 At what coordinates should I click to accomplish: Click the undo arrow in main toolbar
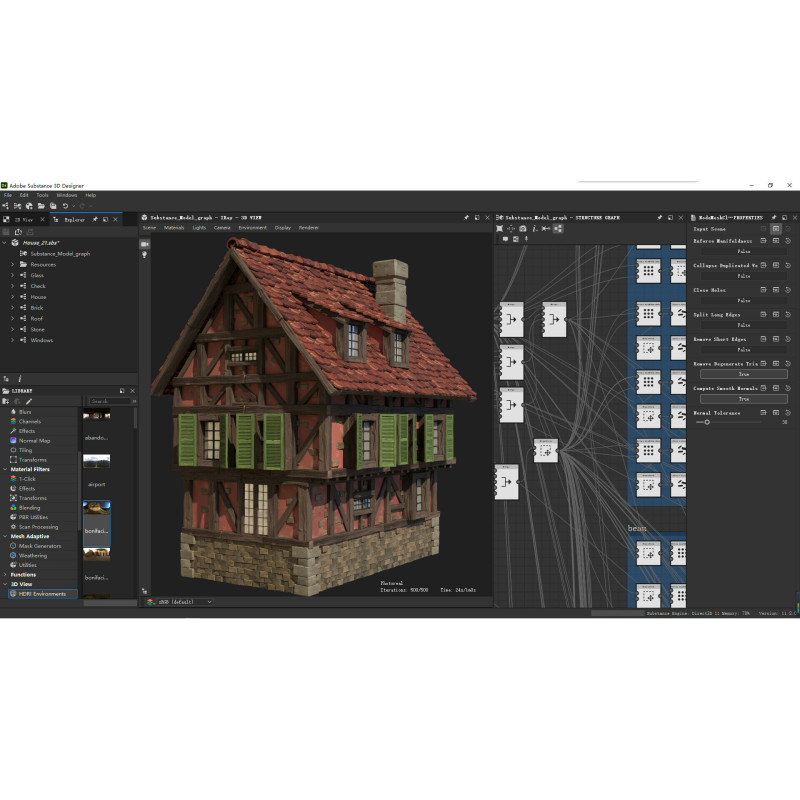(65, 206)
